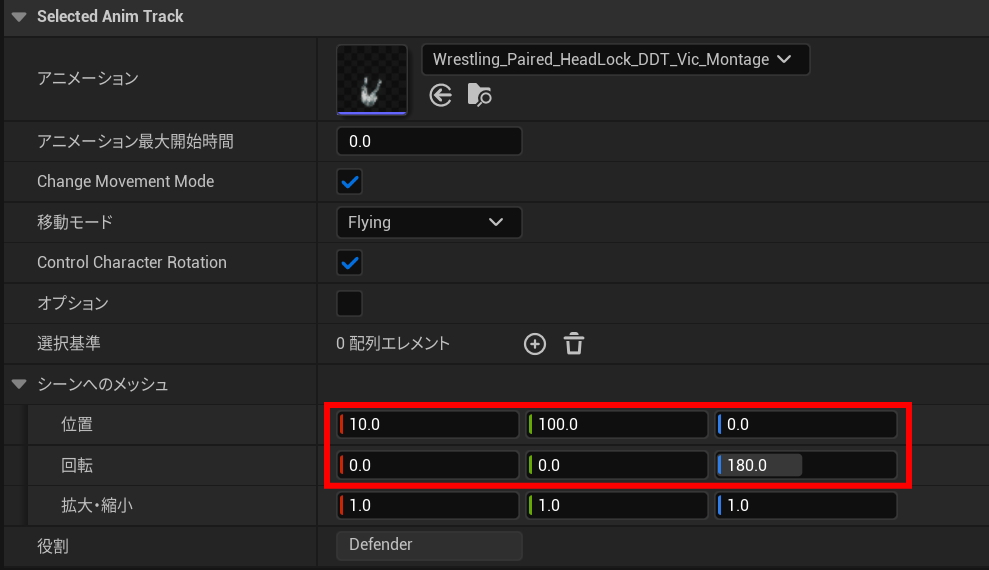This screenshot has height=570, width=989.
Task: Click the use selected asset arrow icon
Action: click(x=441, y=95)
